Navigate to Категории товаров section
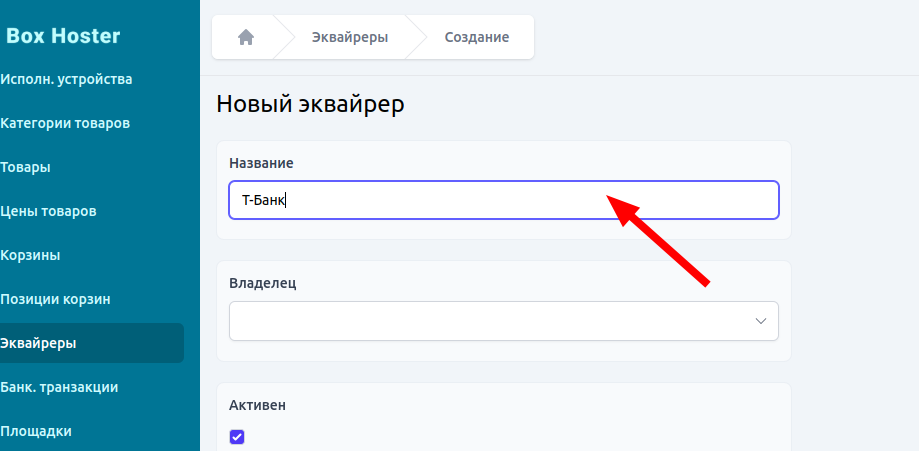 click(65, 123)
